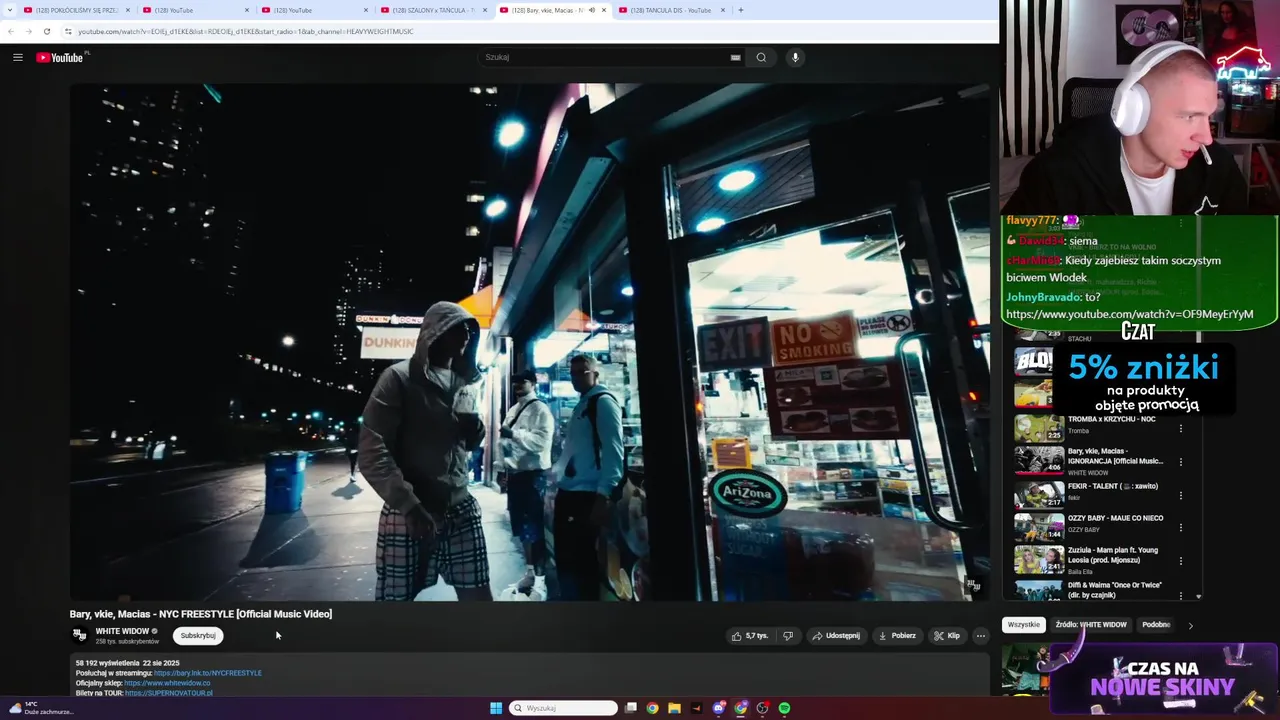Open Spotify from the taskbar

784,708
